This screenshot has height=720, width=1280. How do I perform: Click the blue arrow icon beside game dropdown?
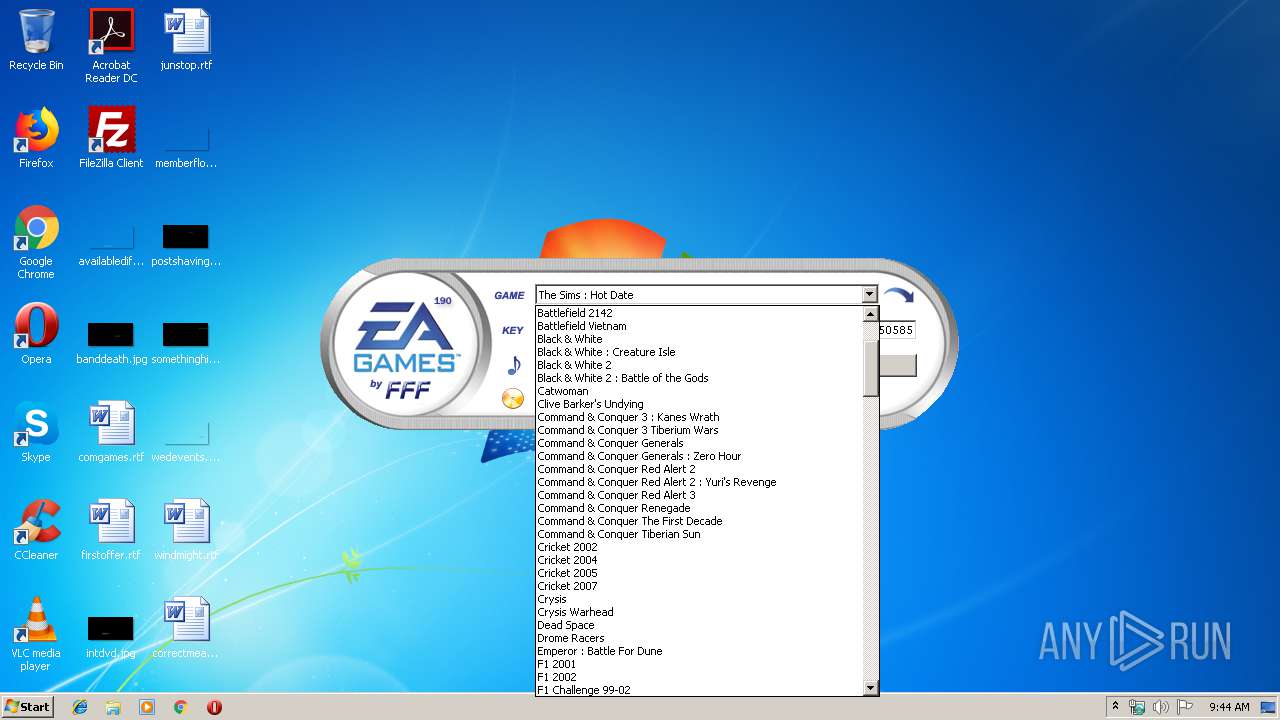click(x=898, y=295)
